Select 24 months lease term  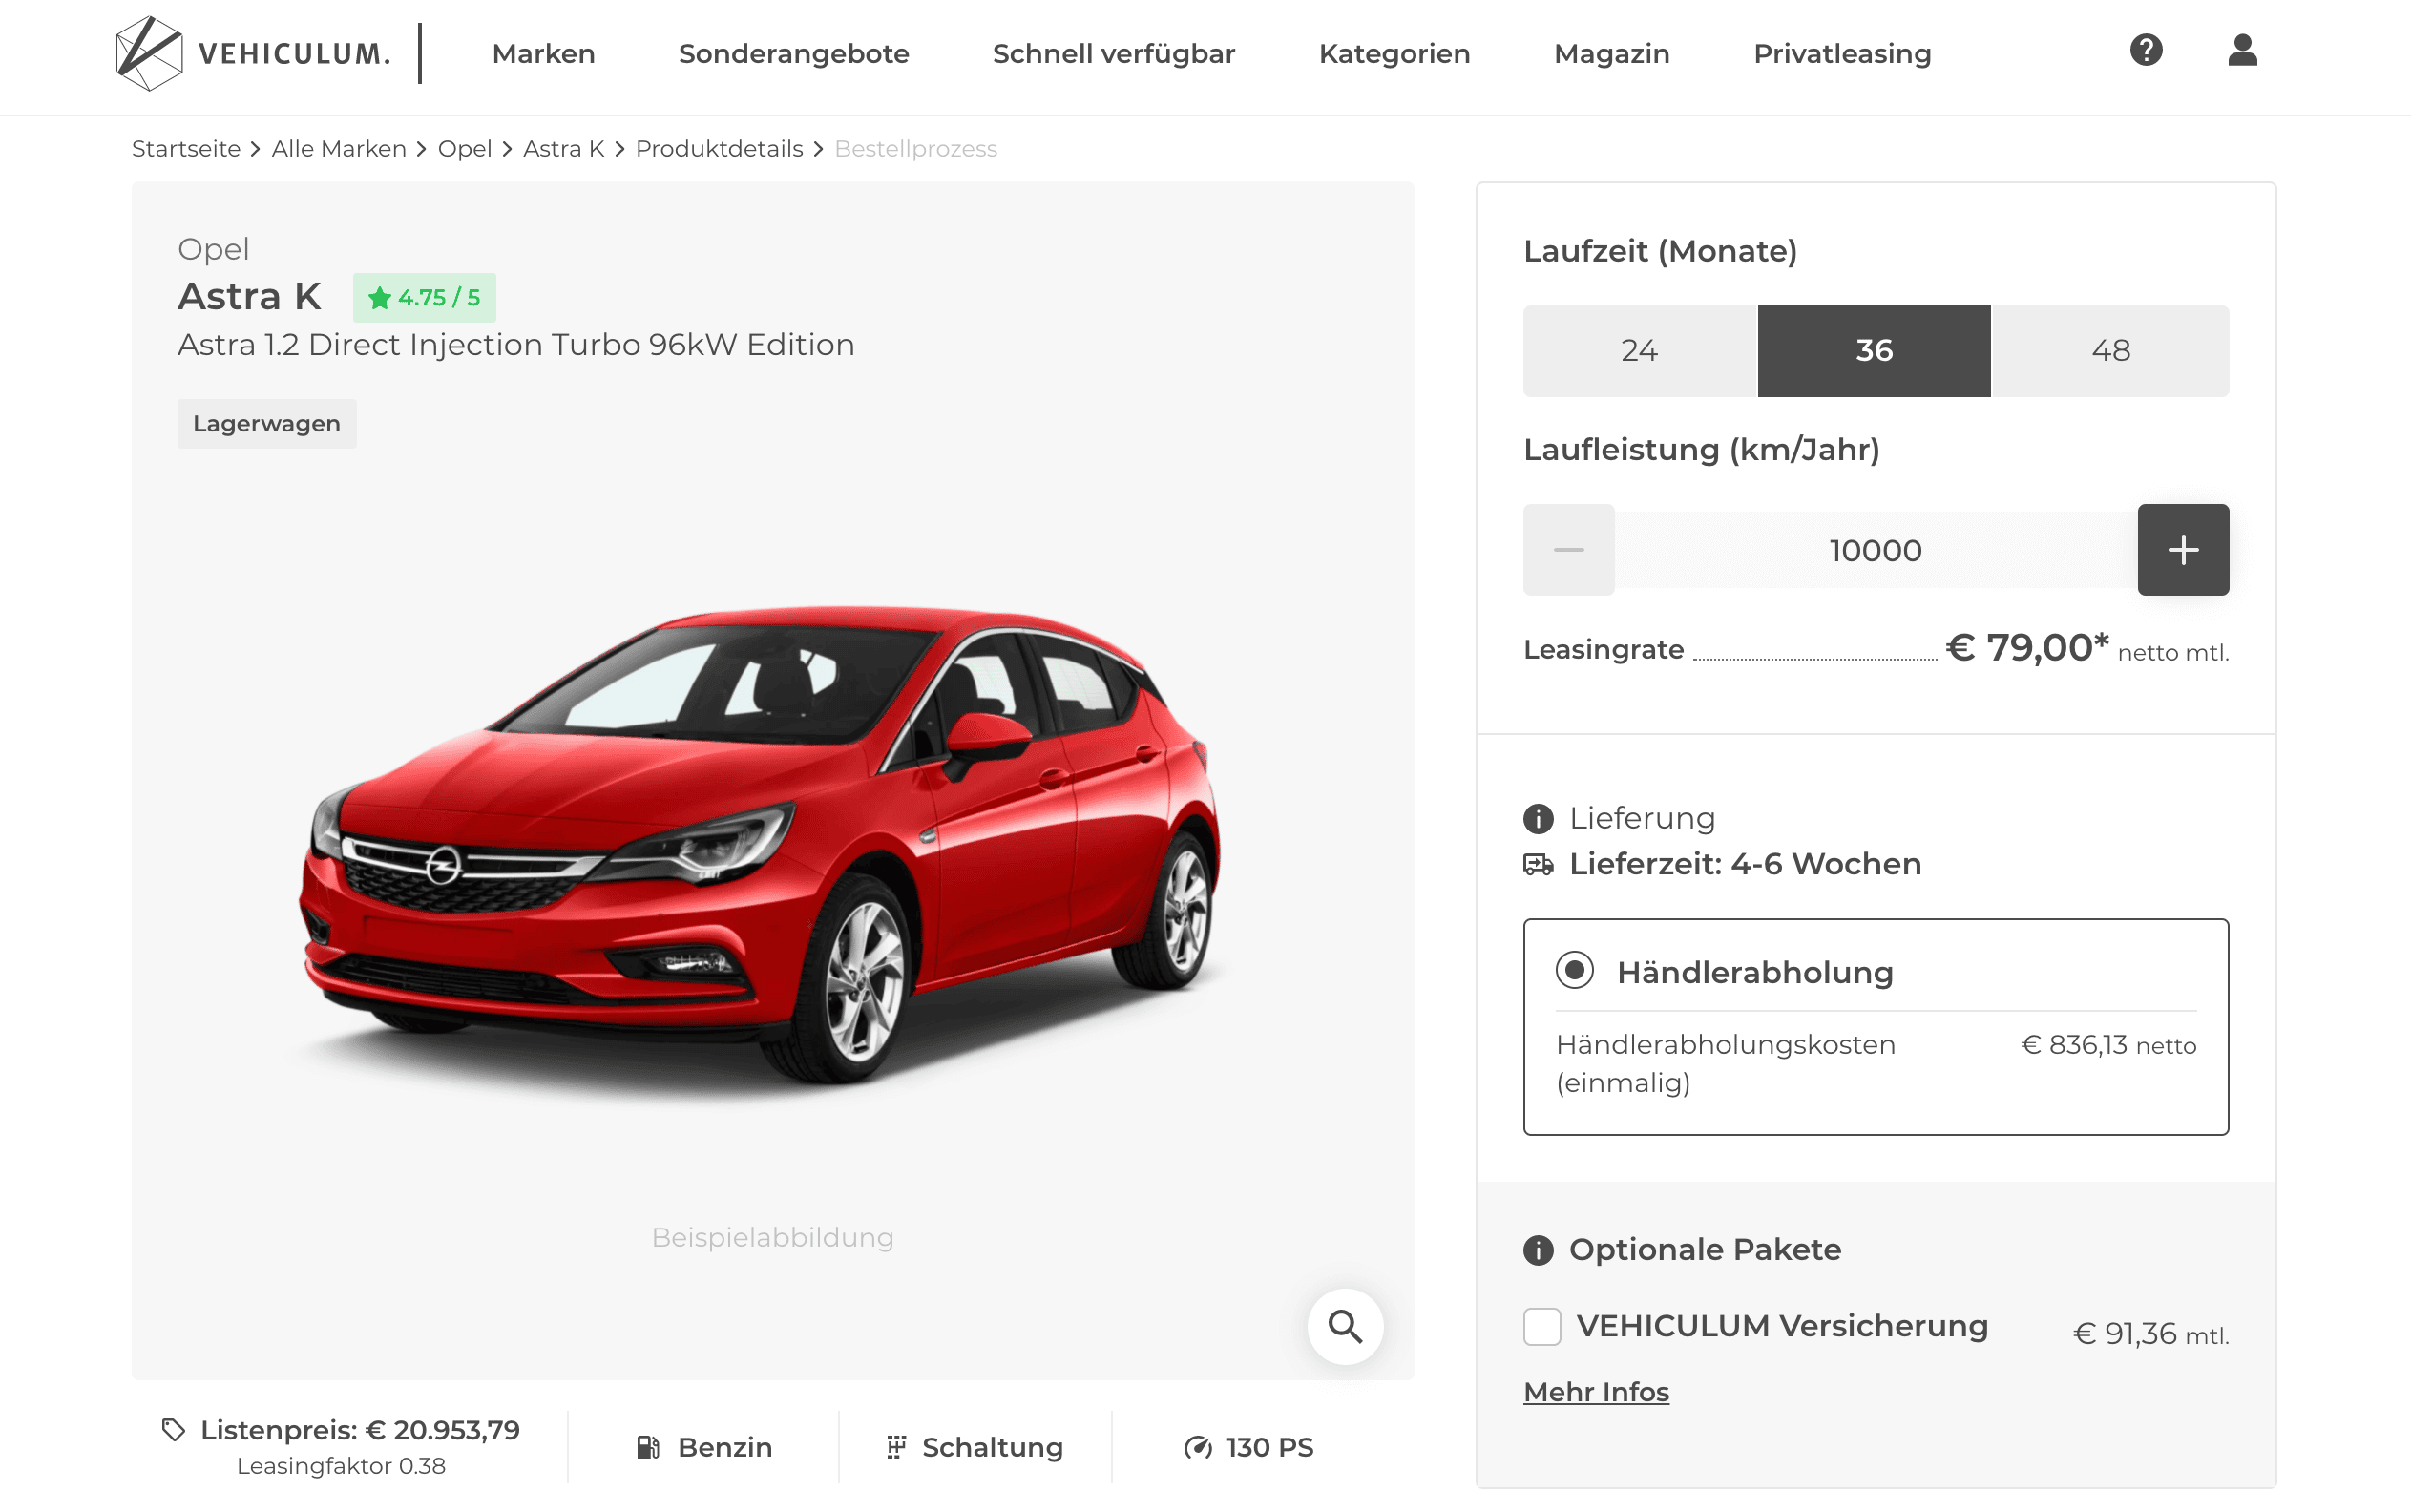(1640, 351)
